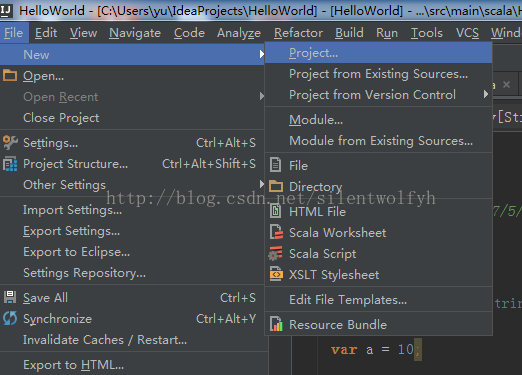This screenshot has width=522, height=375.
Task: Open the Build menu
Action: 349,33
